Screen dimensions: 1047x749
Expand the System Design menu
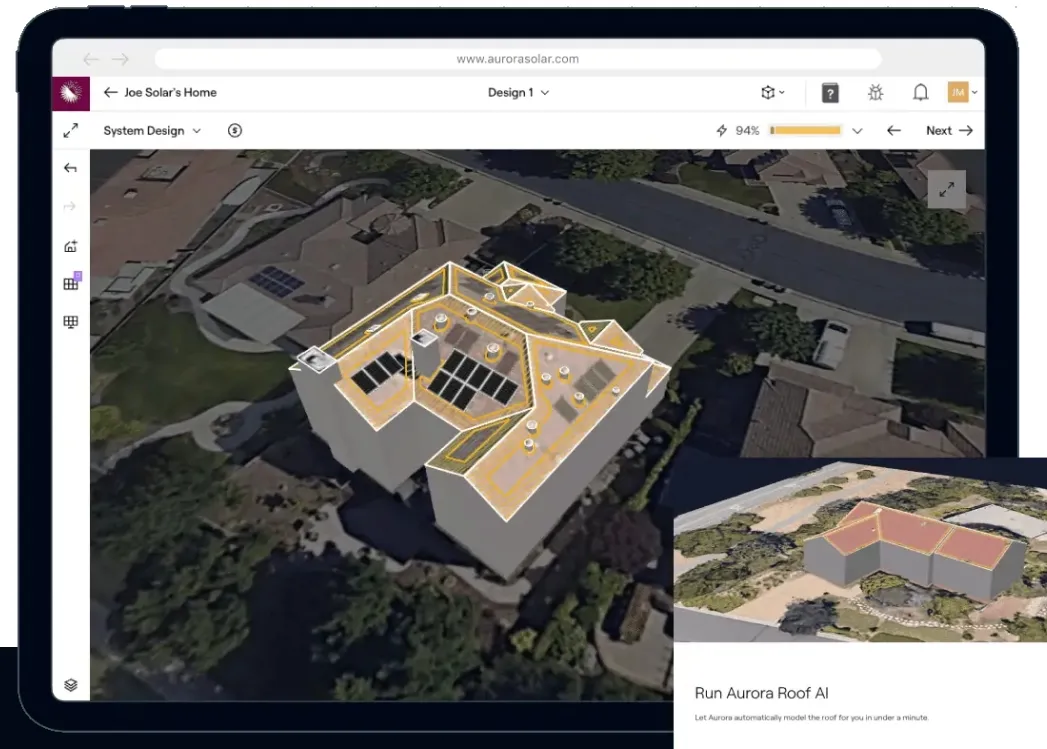pos(152,131)
